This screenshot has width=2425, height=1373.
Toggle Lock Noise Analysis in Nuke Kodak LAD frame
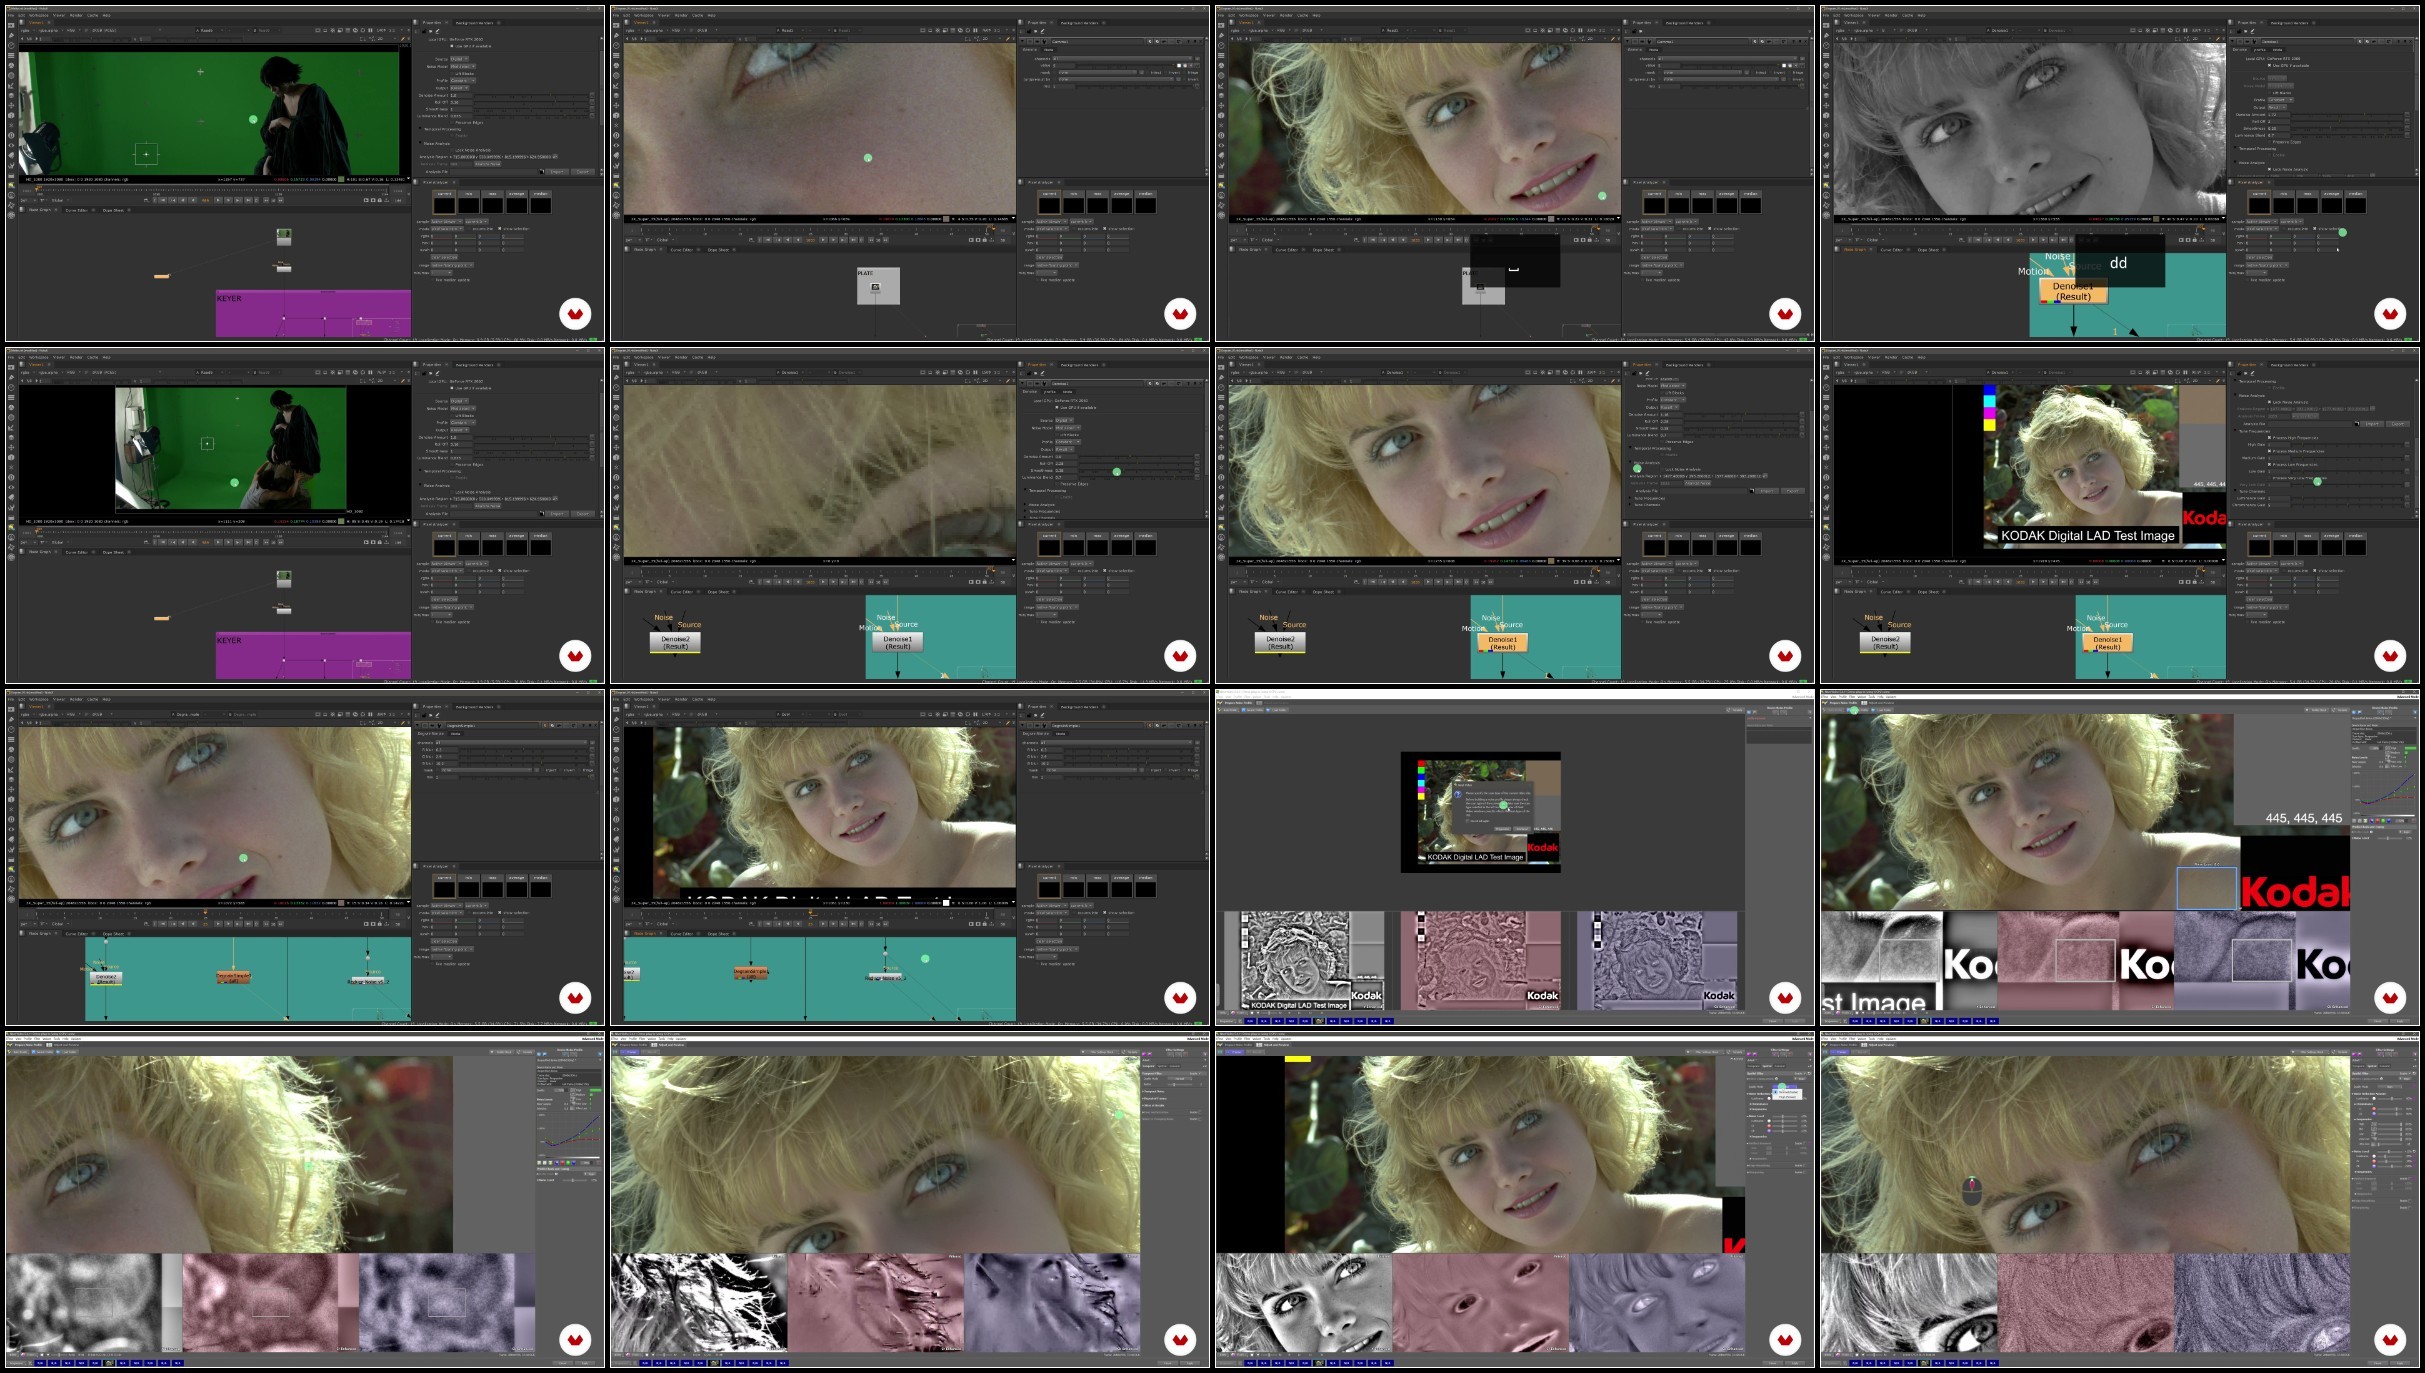pyautogui.click(x=2269, y=402)
